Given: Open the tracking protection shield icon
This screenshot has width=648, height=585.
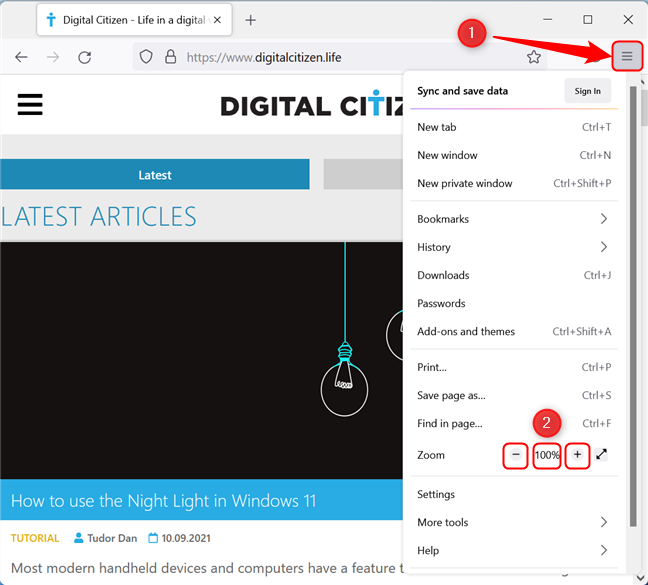Looking at the screenshot, I should (x=146, y=57).
